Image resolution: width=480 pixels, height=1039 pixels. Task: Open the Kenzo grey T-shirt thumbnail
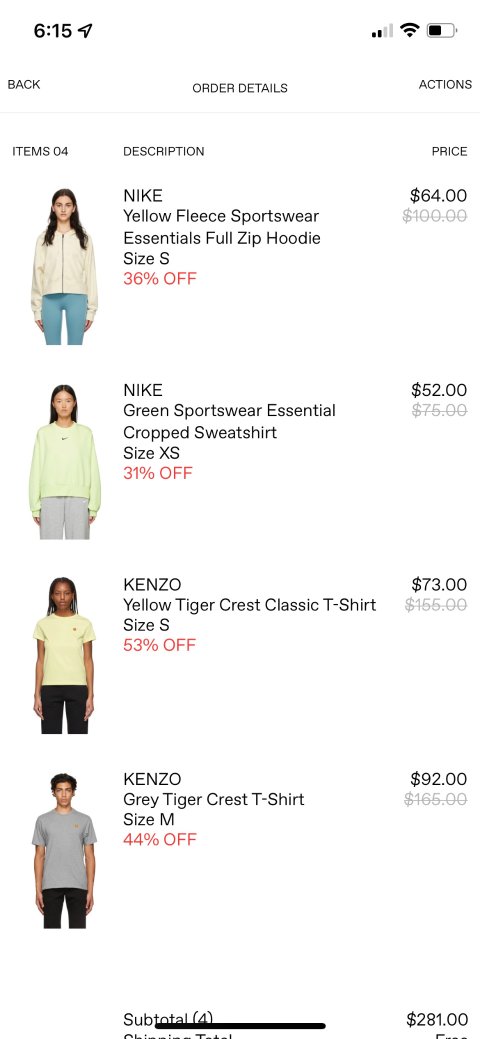[x=64, y=850]
